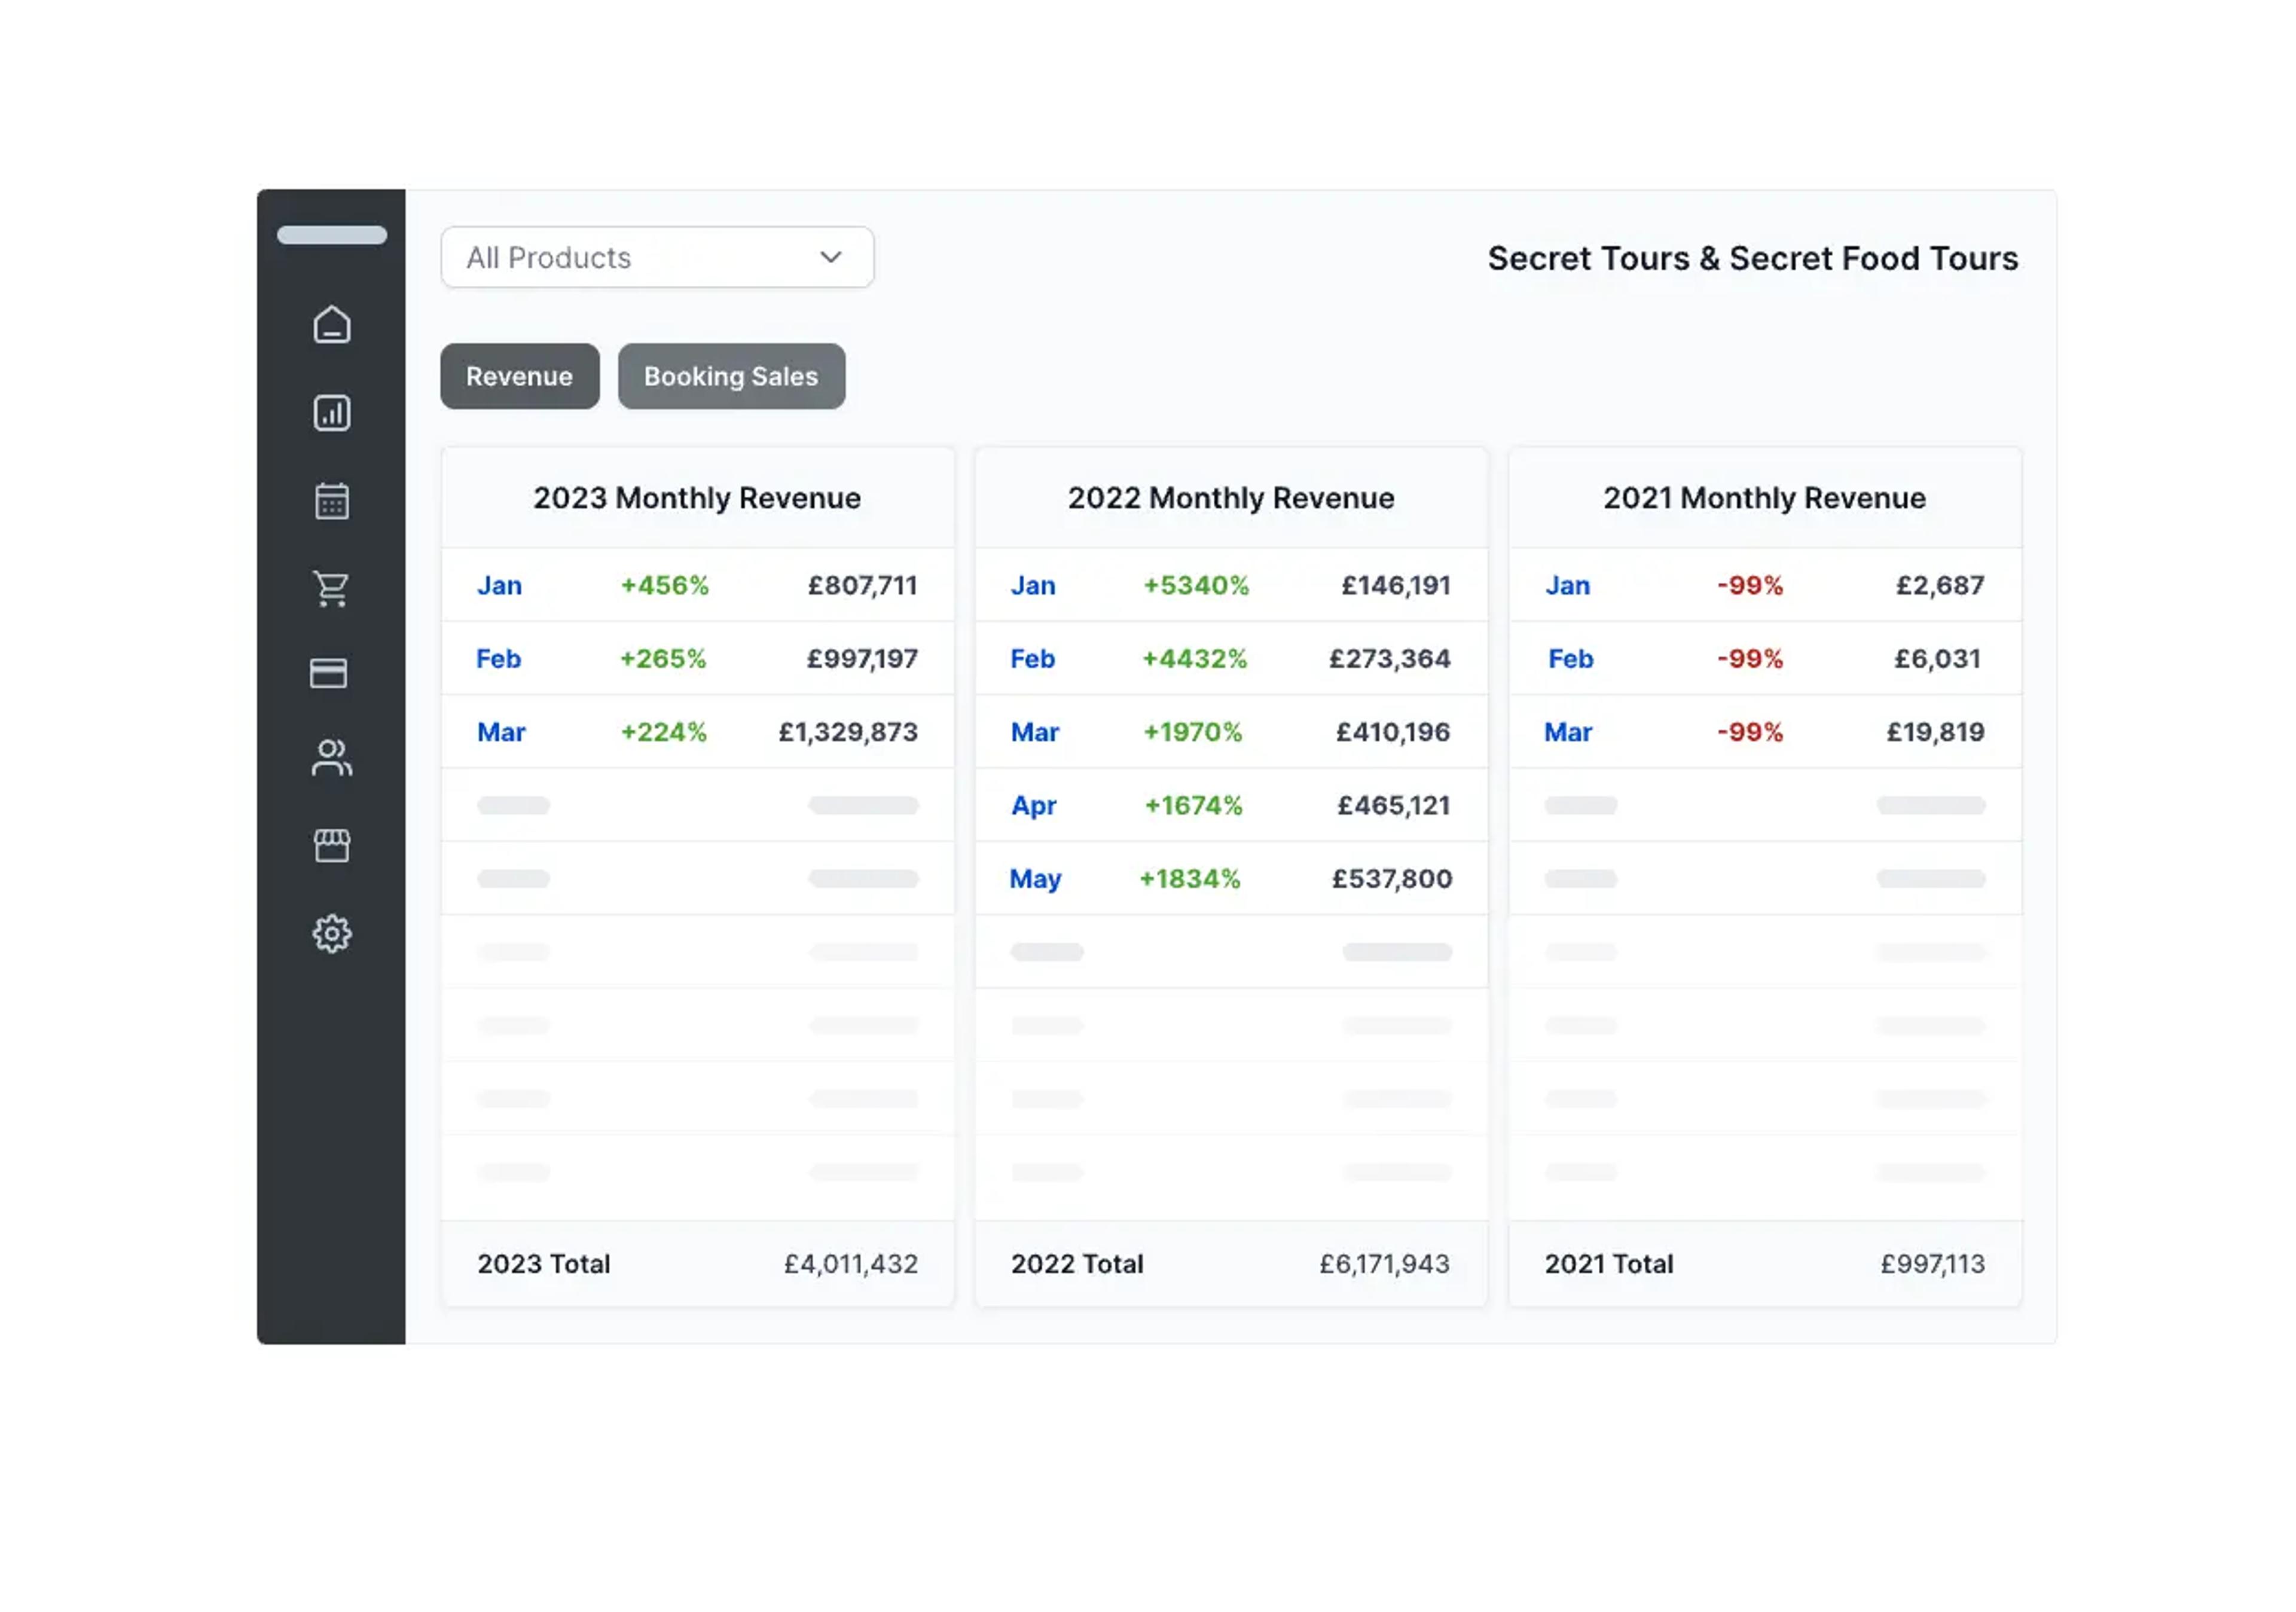Screen dimensions: 2296x1612
Task: Switch to the Revenue tab
Action: (x=520, y=376)
